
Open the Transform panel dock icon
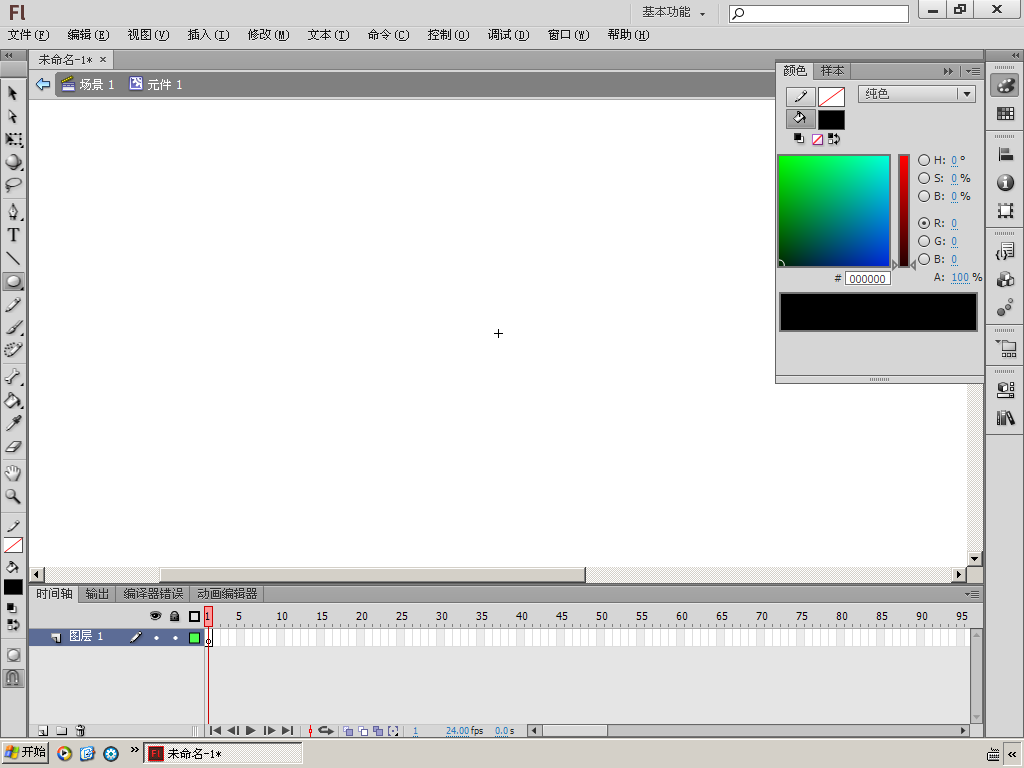1005,210
